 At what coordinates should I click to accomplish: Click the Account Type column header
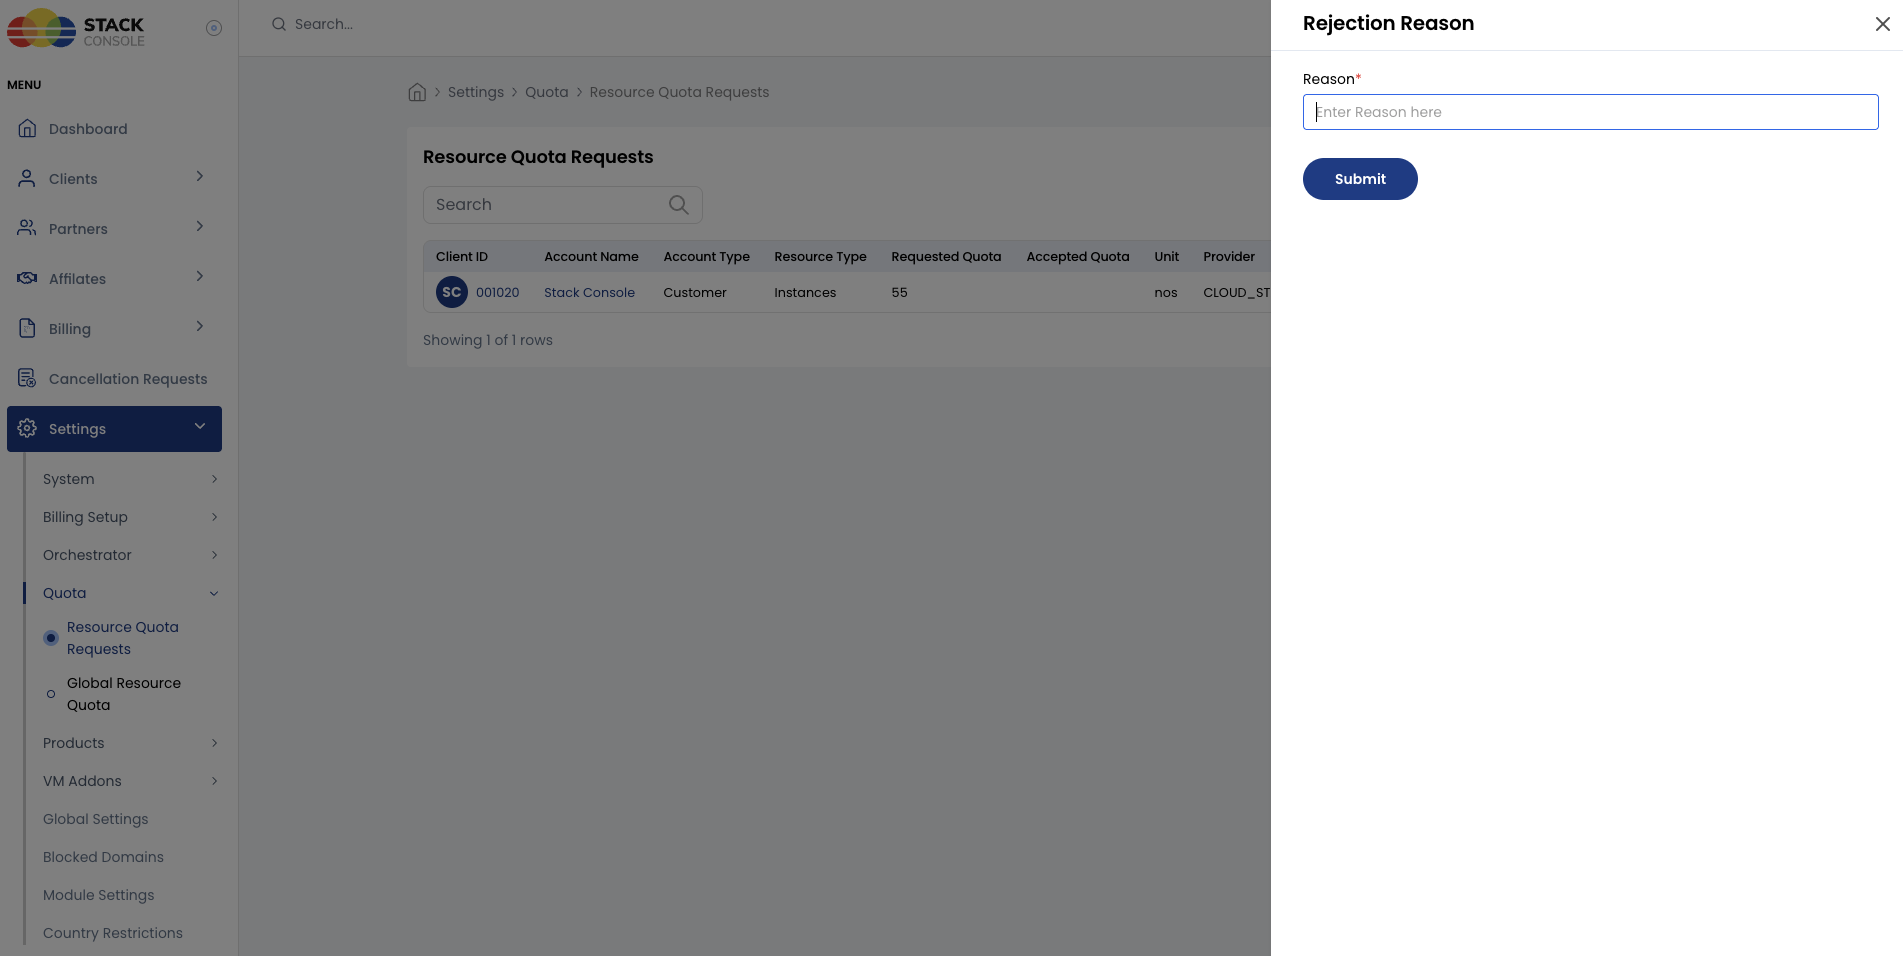tap(706, 256)
